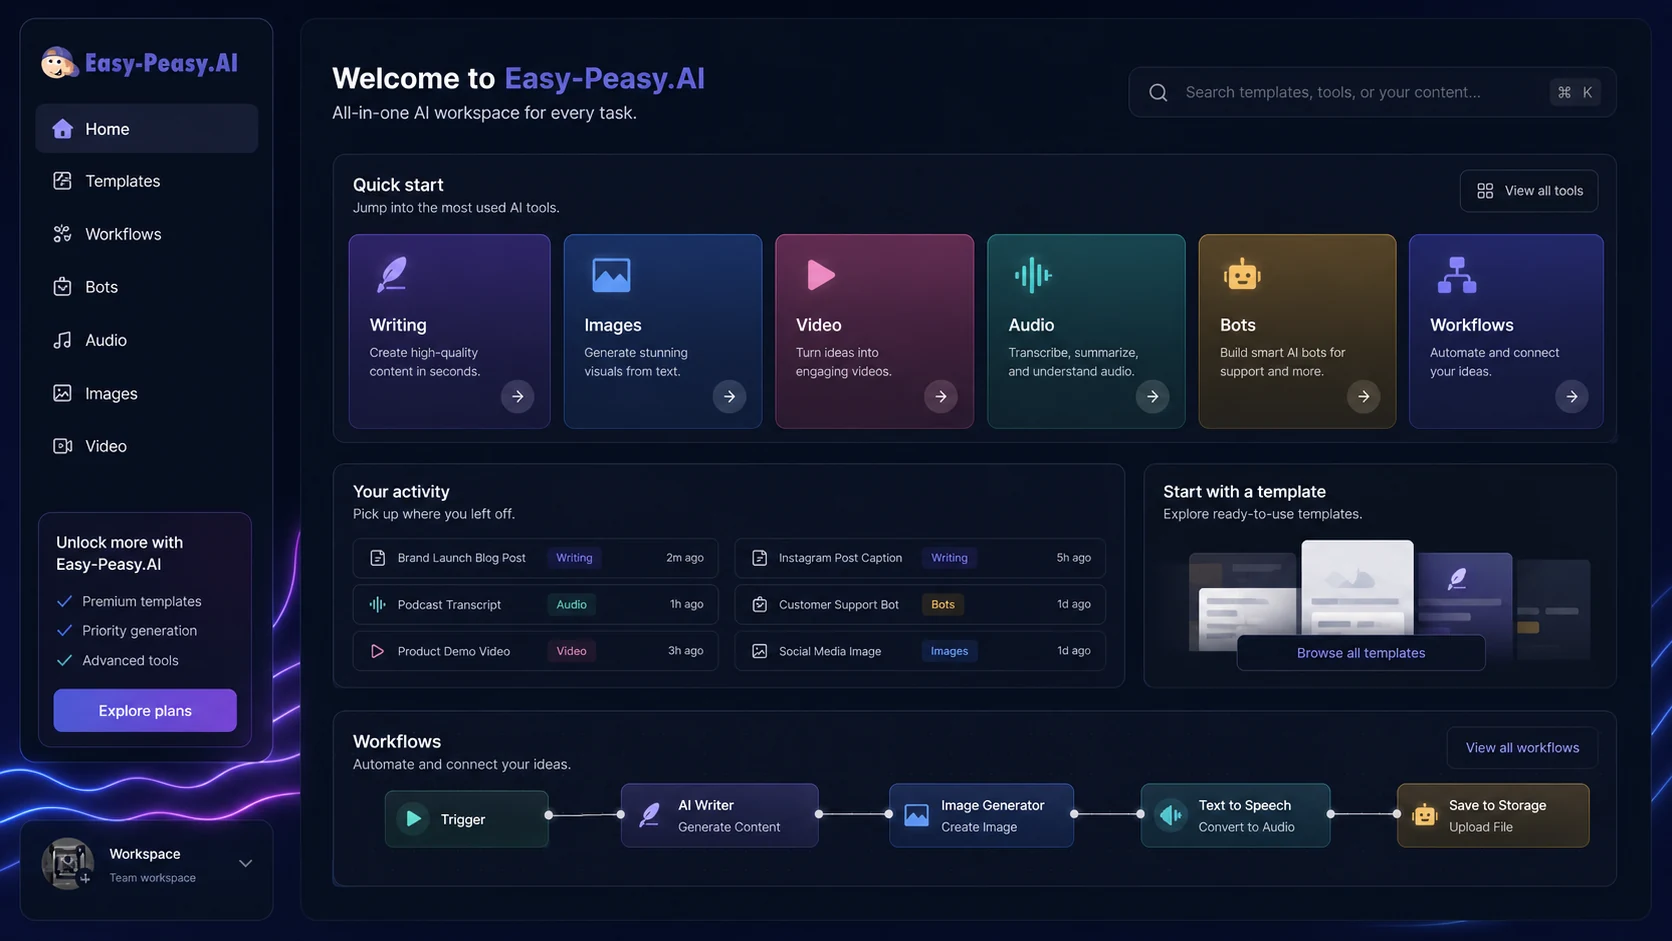The image size is (1672, 941).
Task: Click the center template preview thumbnail
Action: coord(1357,588)
